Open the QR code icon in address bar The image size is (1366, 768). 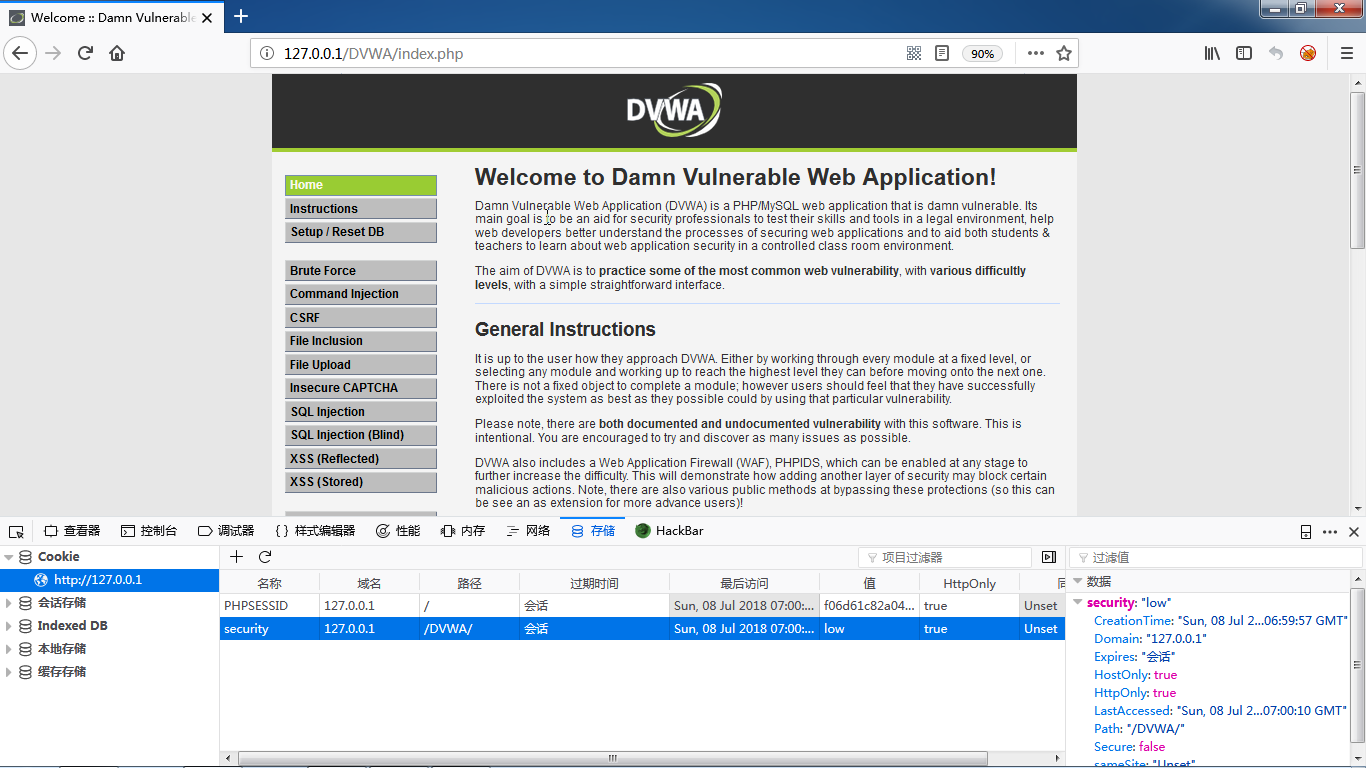[913, 54]
